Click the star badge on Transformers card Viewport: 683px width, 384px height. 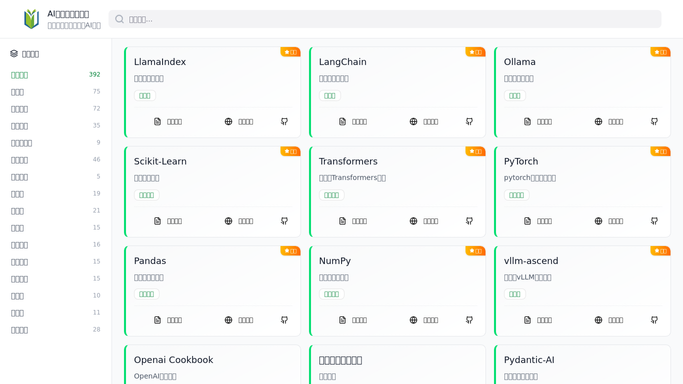pyautogui.click(x=475, y=152)
